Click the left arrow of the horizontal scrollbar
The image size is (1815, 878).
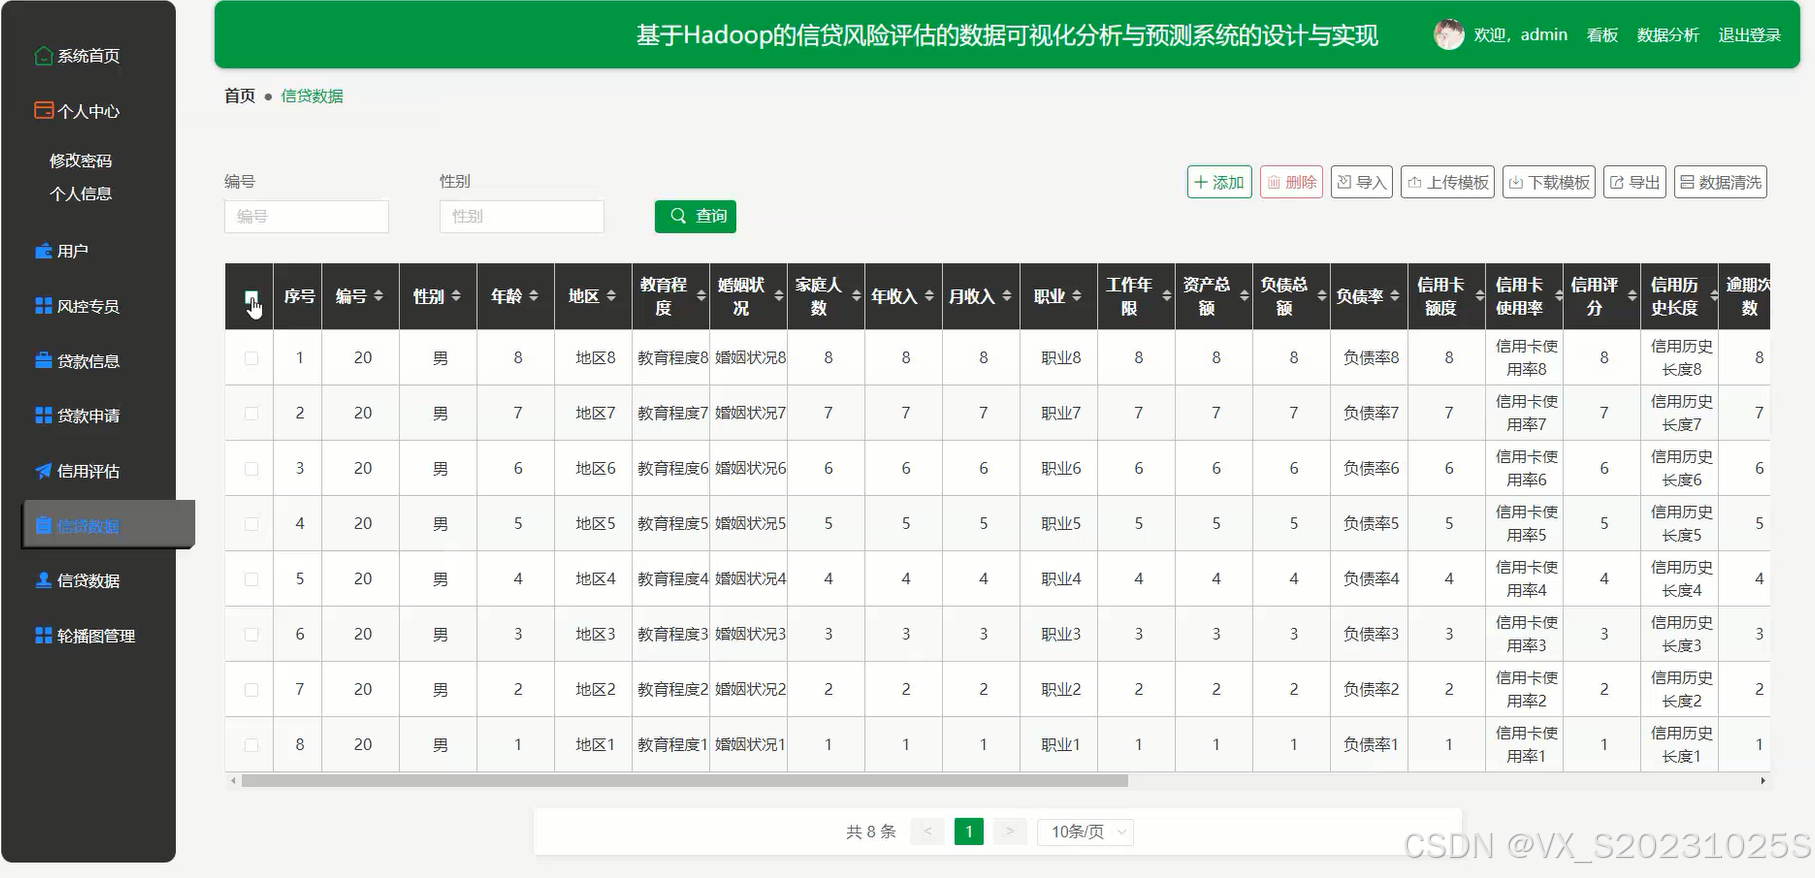[234, 781]
